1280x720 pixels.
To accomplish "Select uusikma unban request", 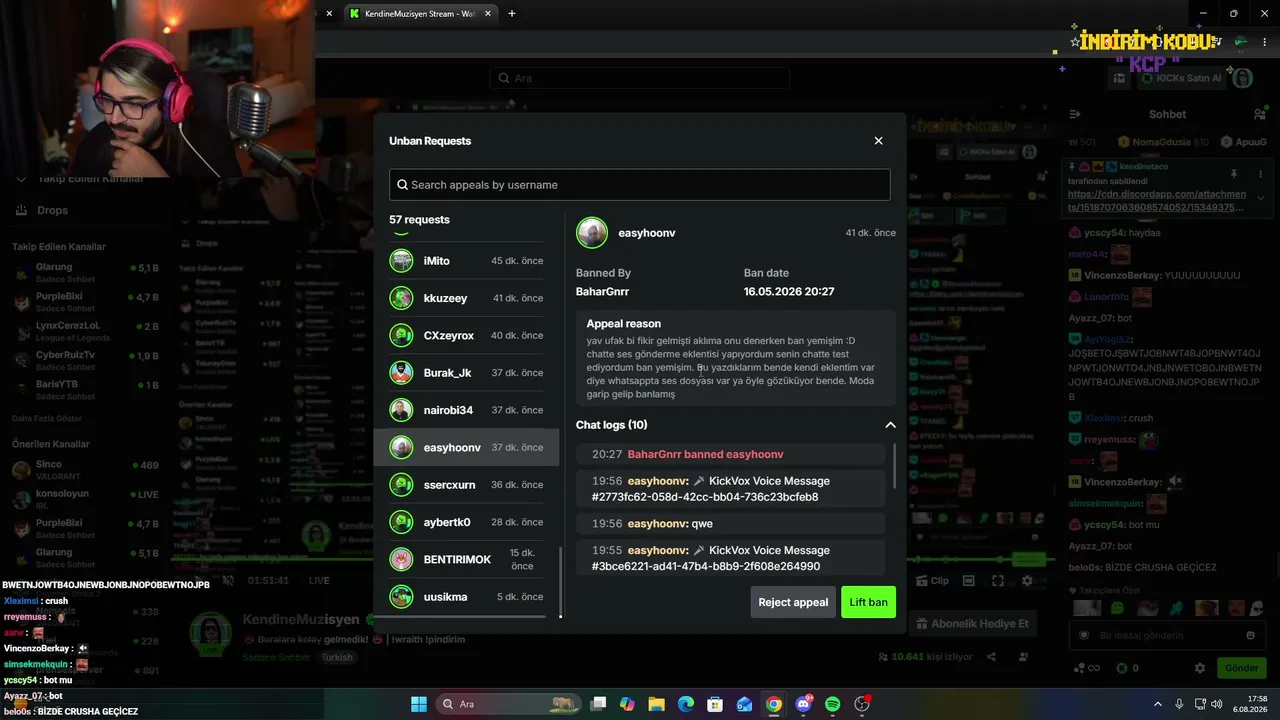I will pos(466,597).
